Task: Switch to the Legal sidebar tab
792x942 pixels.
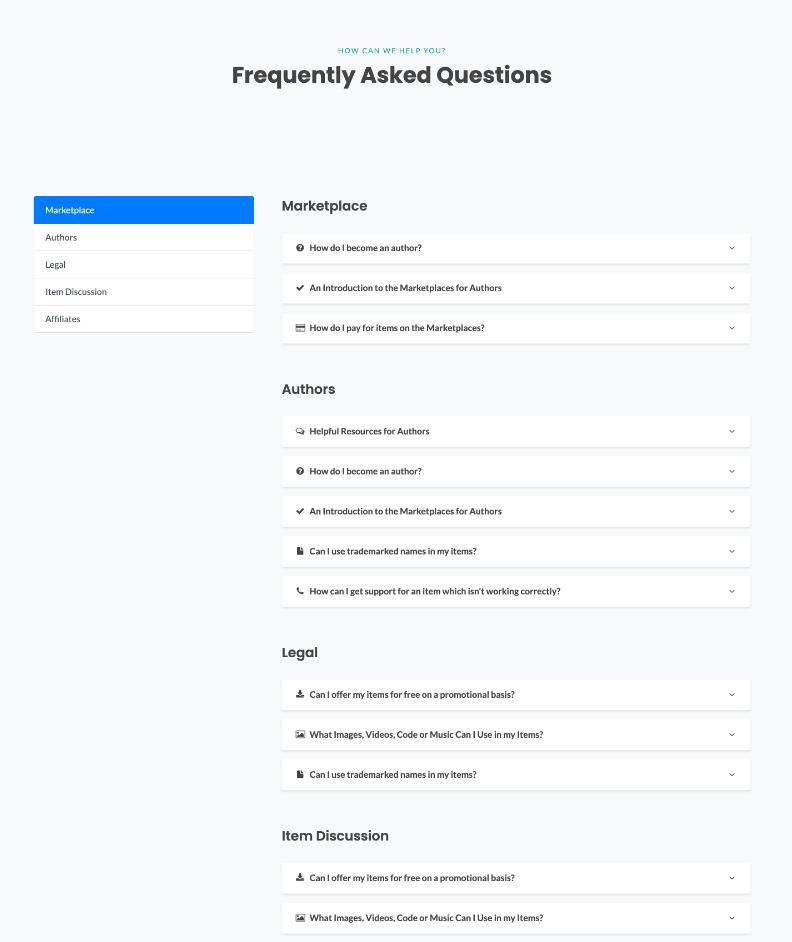Action: pos(143,265)
